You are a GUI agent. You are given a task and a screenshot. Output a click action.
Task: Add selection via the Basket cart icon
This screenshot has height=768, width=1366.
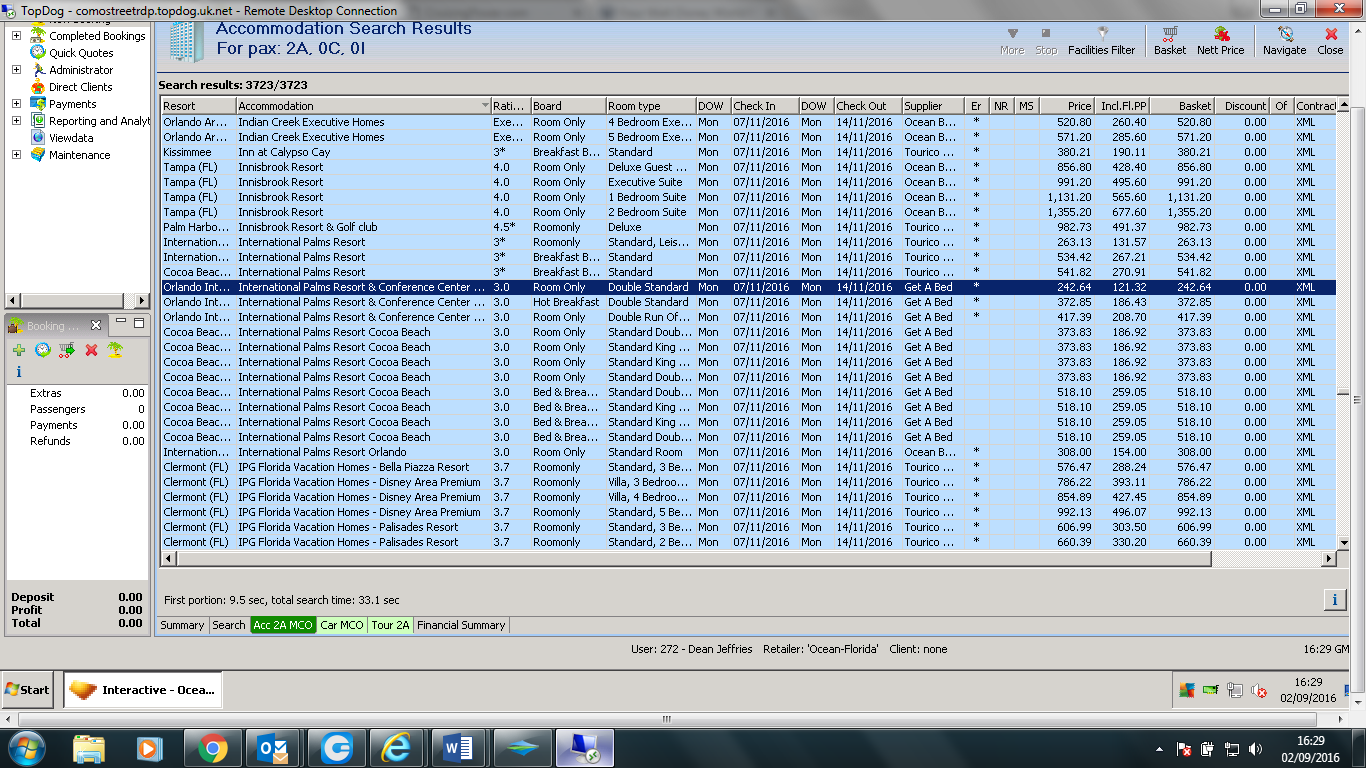click(1170, 41)
